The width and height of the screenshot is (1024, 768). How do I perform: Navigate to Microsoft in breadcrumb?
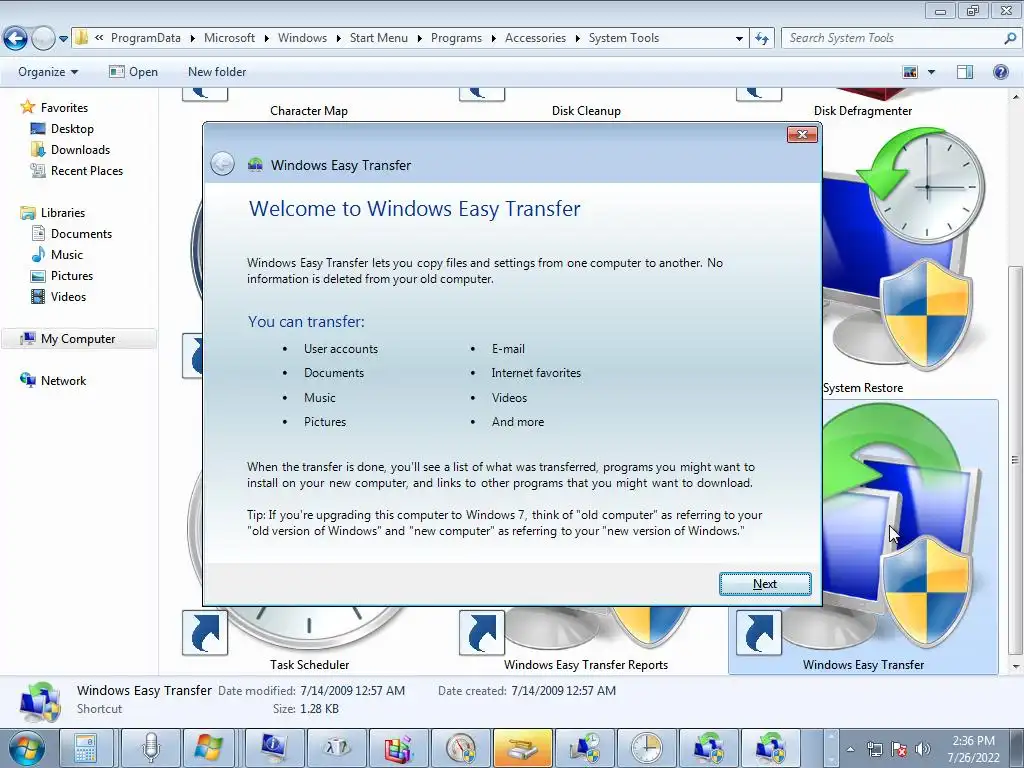tap(229, 38)
